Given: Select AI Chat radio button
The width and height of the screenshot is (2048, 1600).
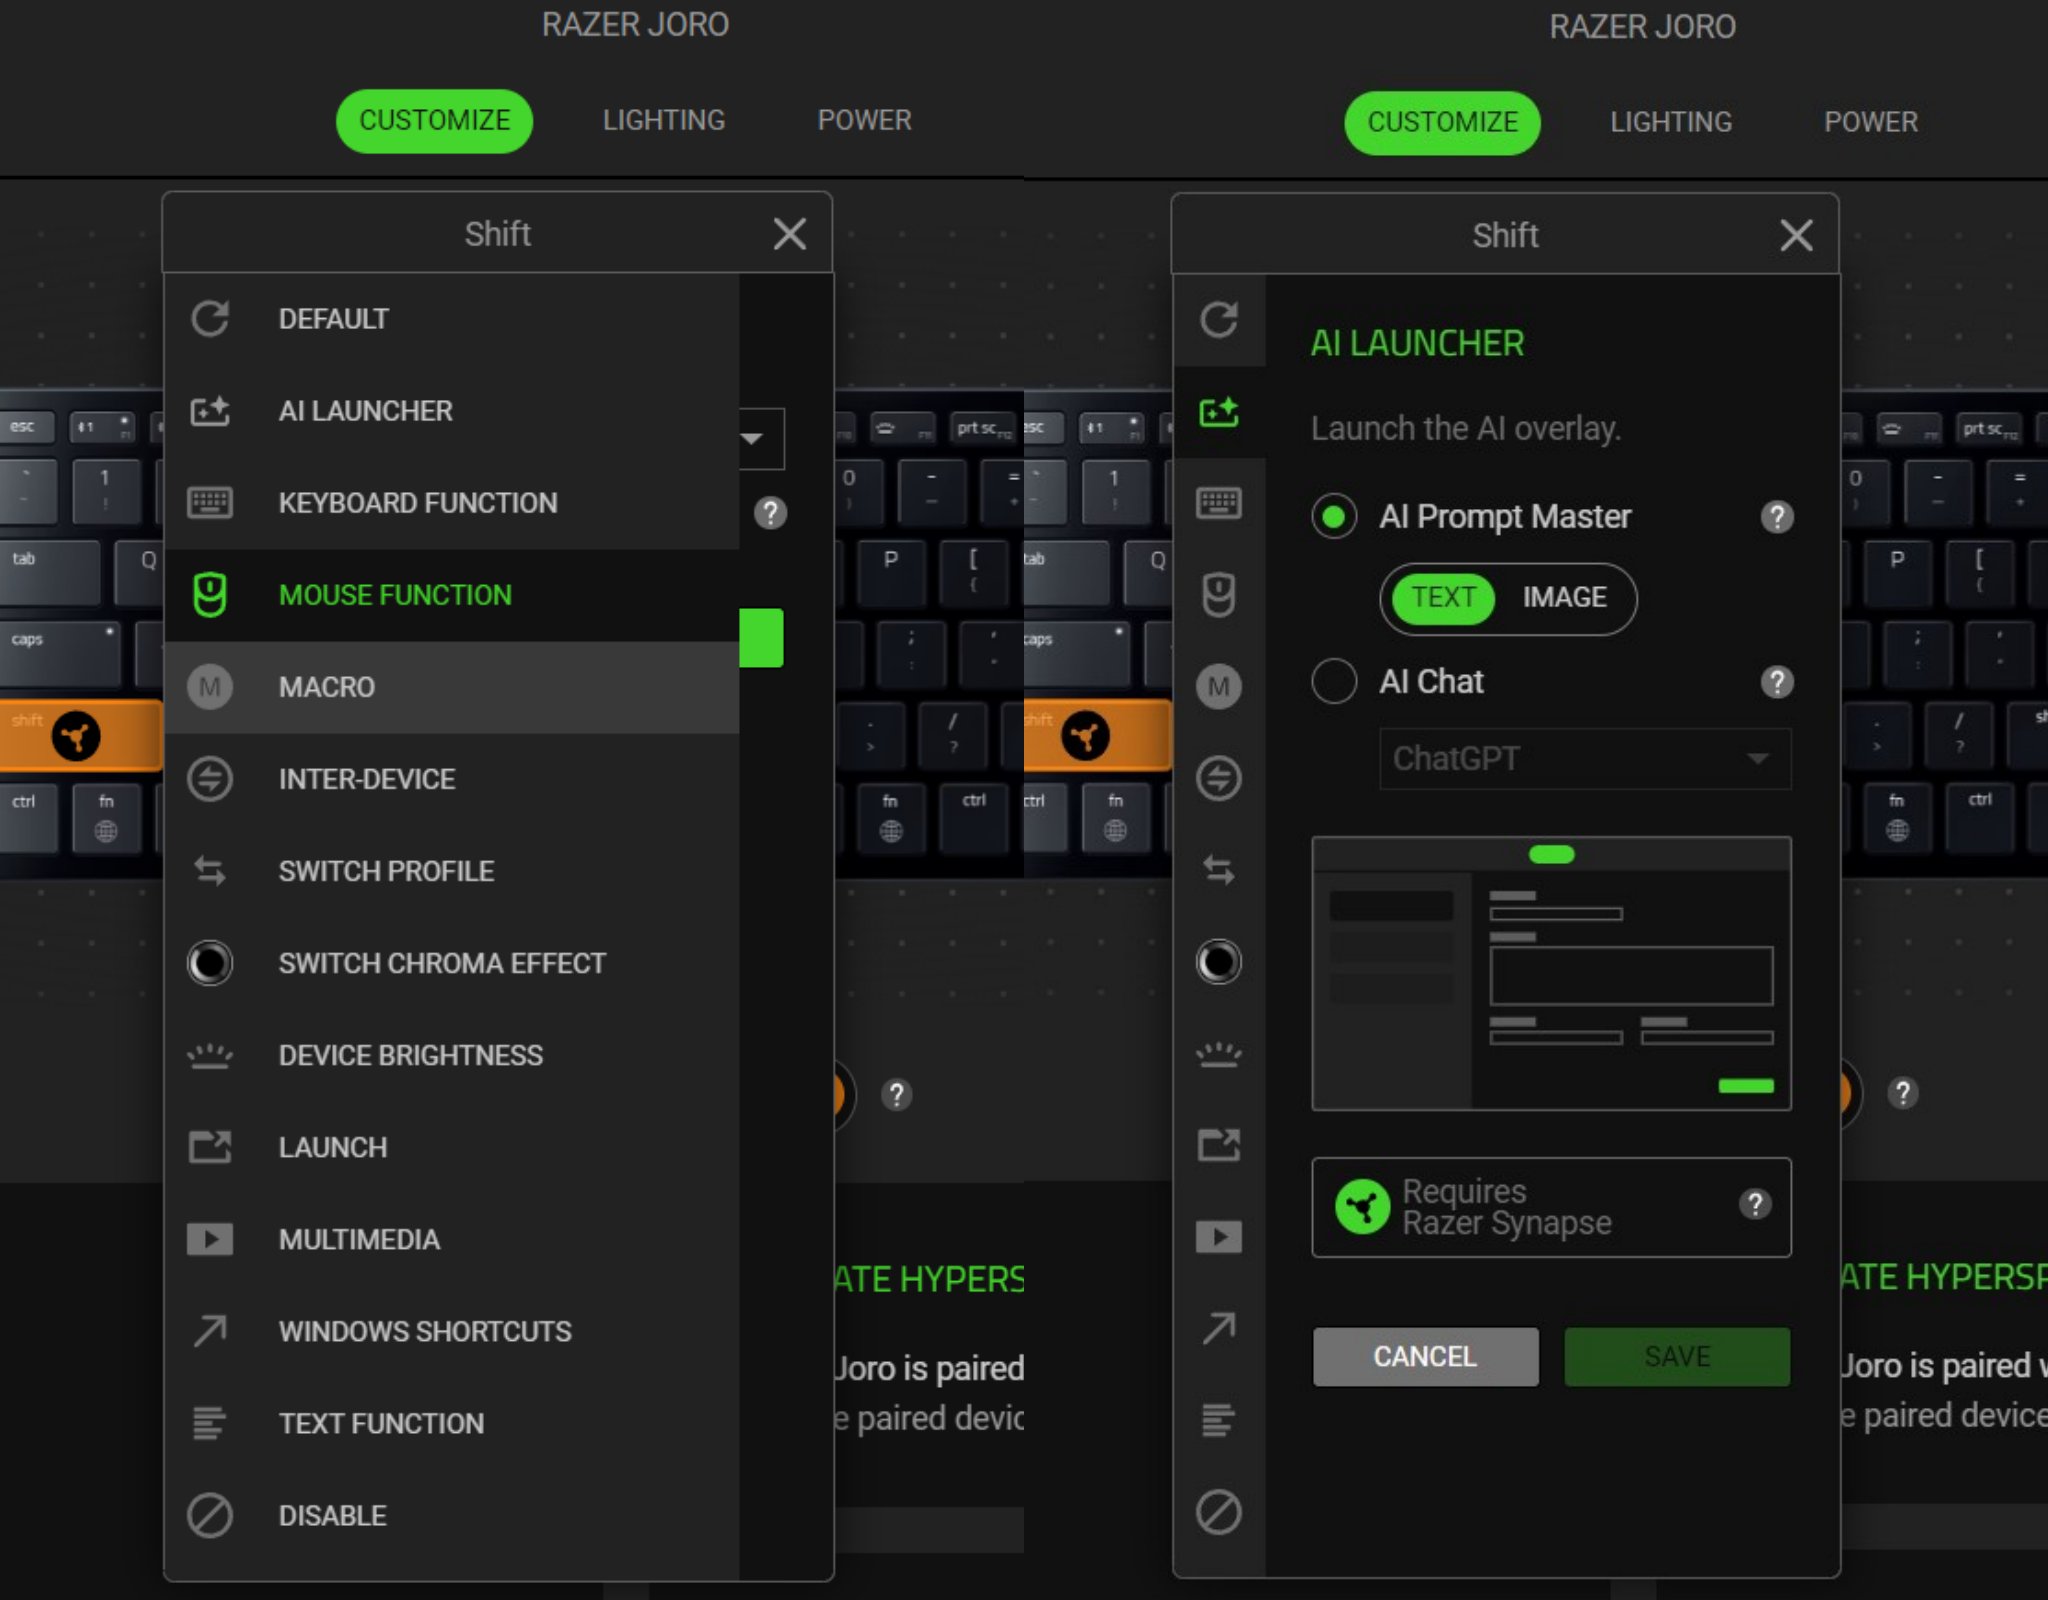Looking at the screenshot, I should (x=1334, y=682).
